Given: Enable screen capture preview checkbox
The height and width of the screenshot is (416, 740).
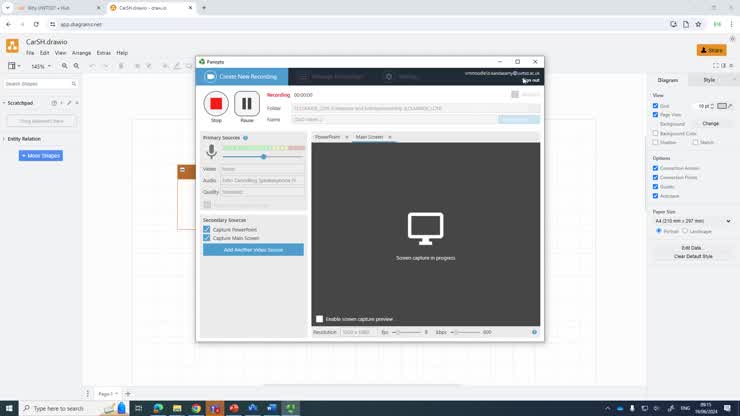Looking at the screenshot, I should 320,319.
